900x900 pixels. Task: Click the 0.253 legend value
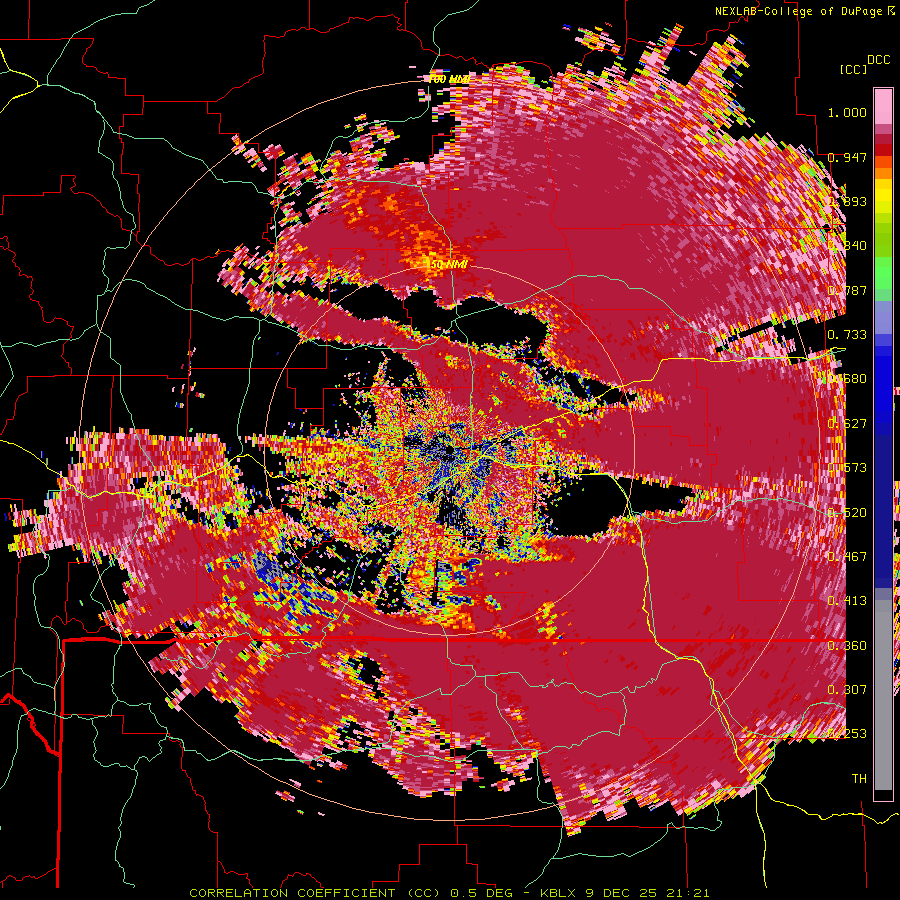(847, 734)
